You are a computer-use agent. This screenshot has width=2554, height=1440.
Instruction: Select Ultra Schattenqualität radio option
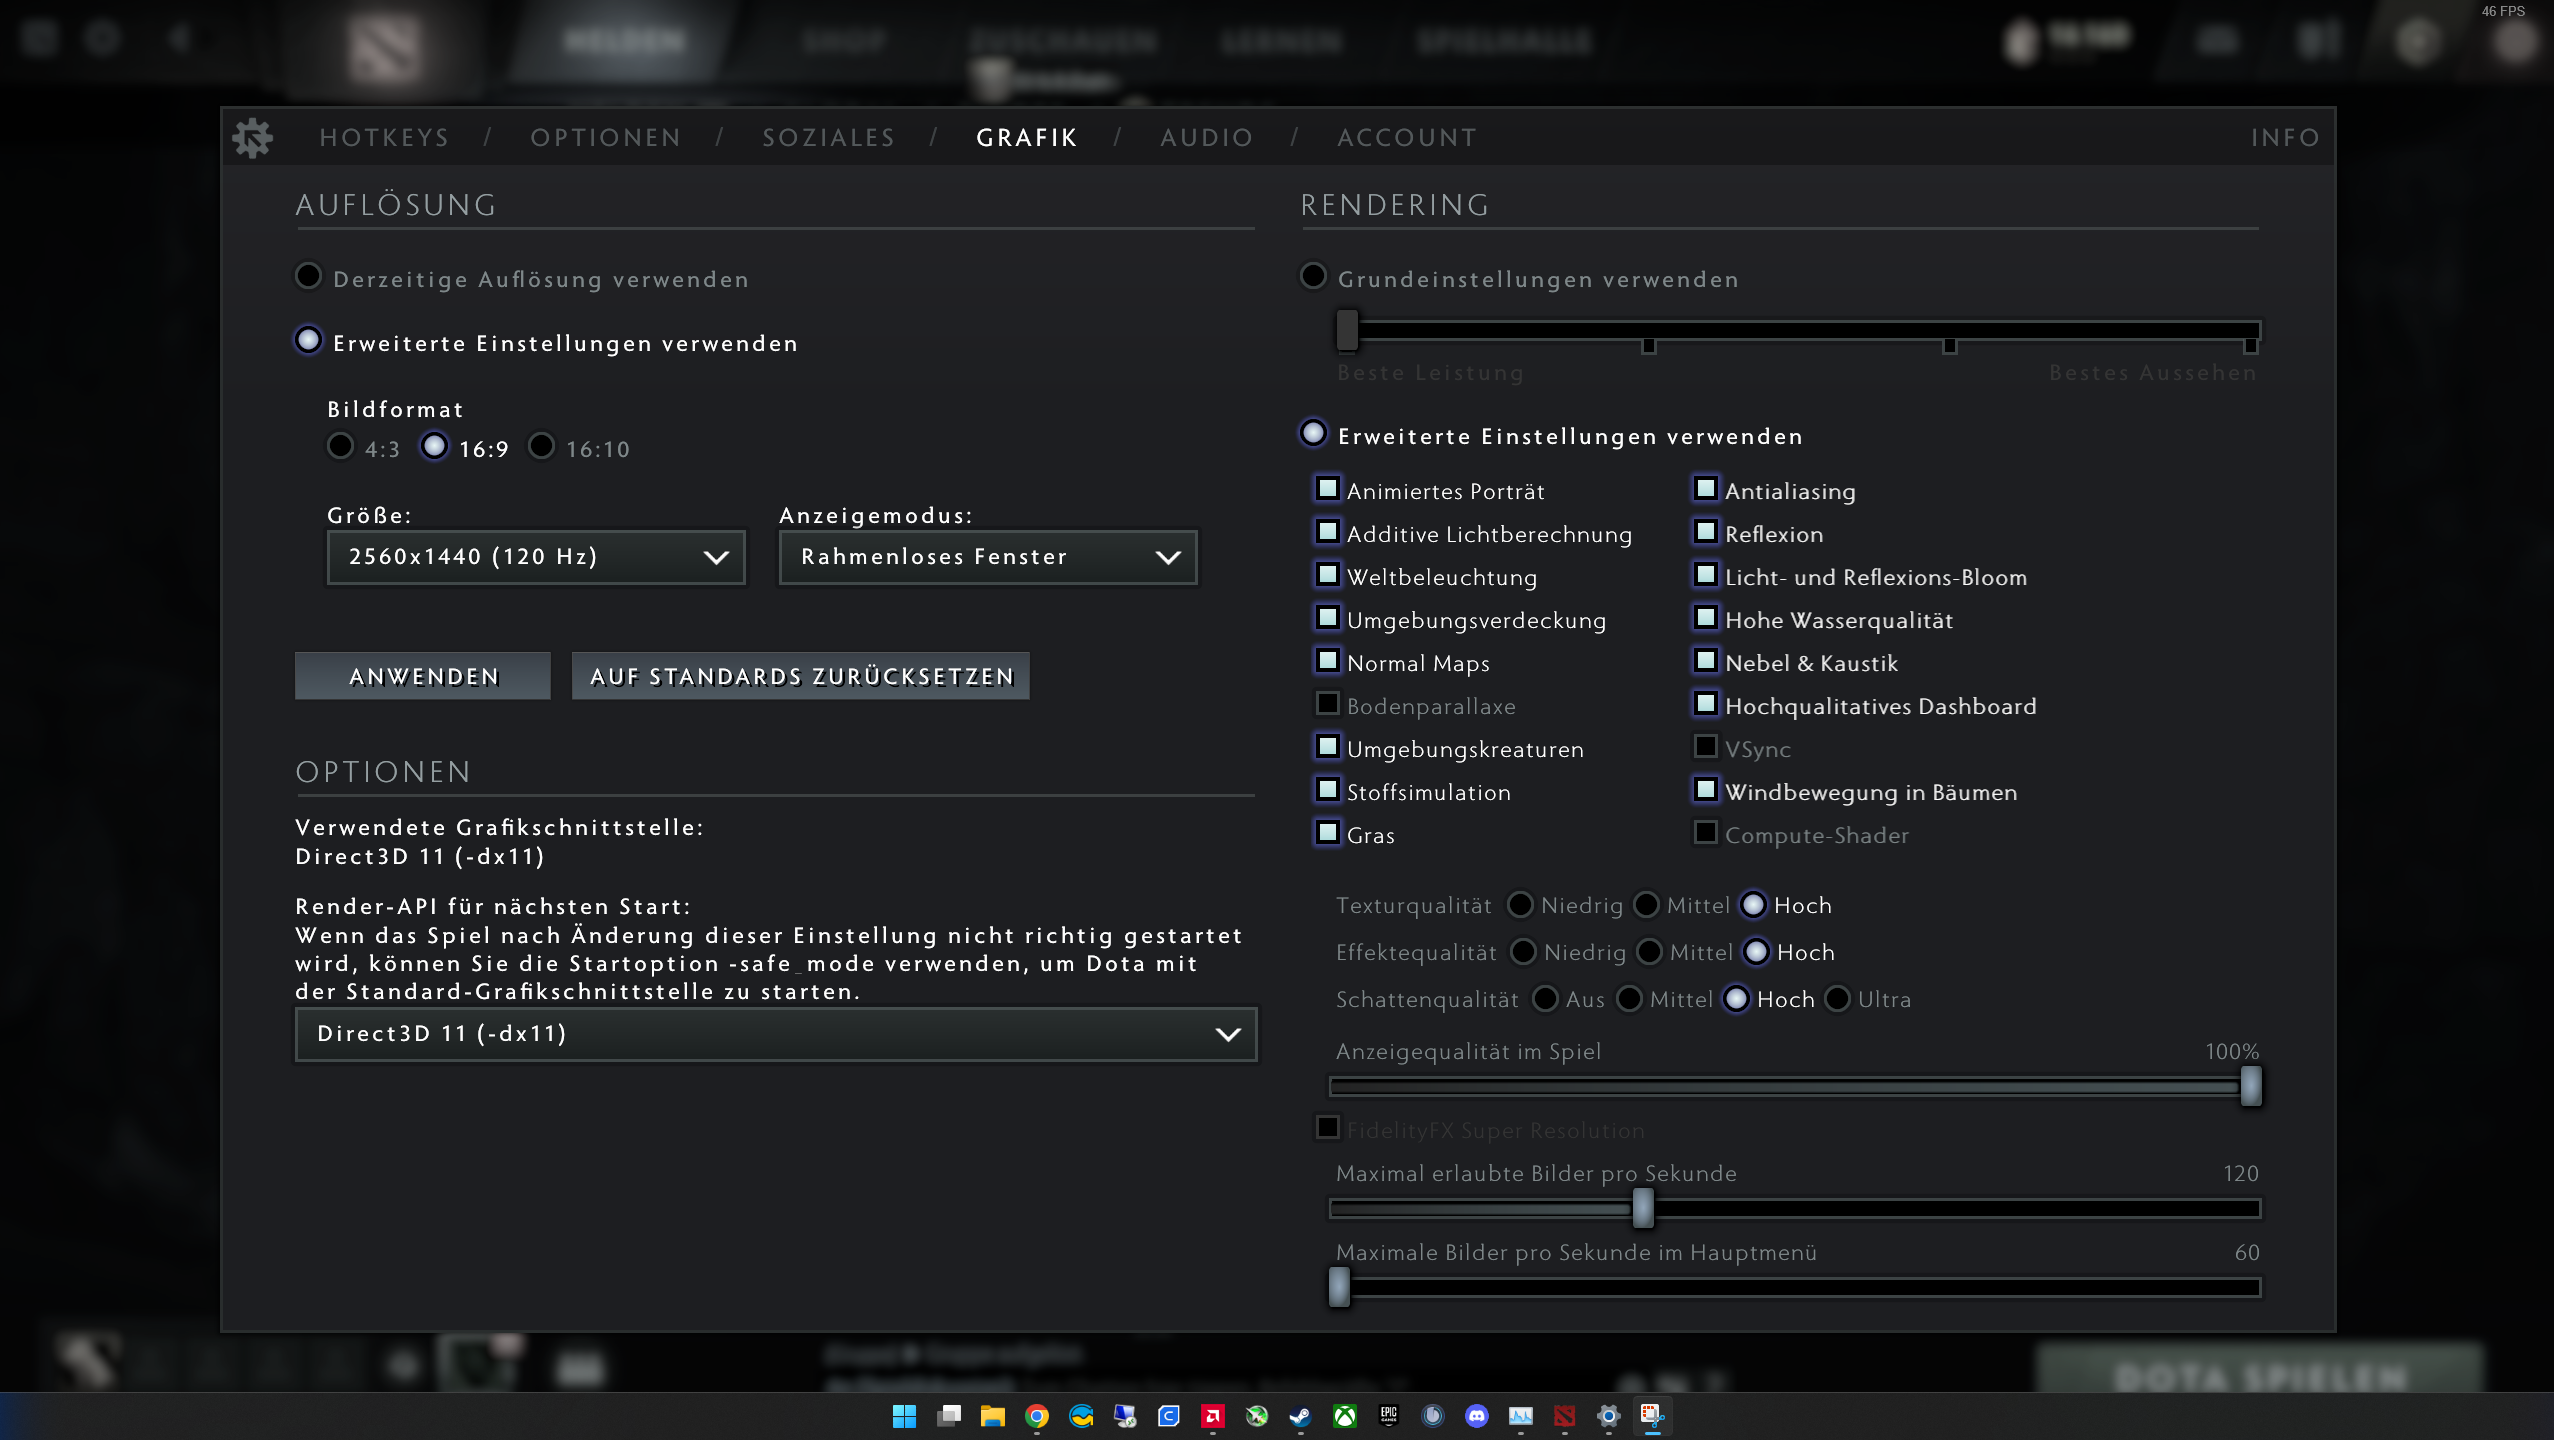pos(1837,999)
